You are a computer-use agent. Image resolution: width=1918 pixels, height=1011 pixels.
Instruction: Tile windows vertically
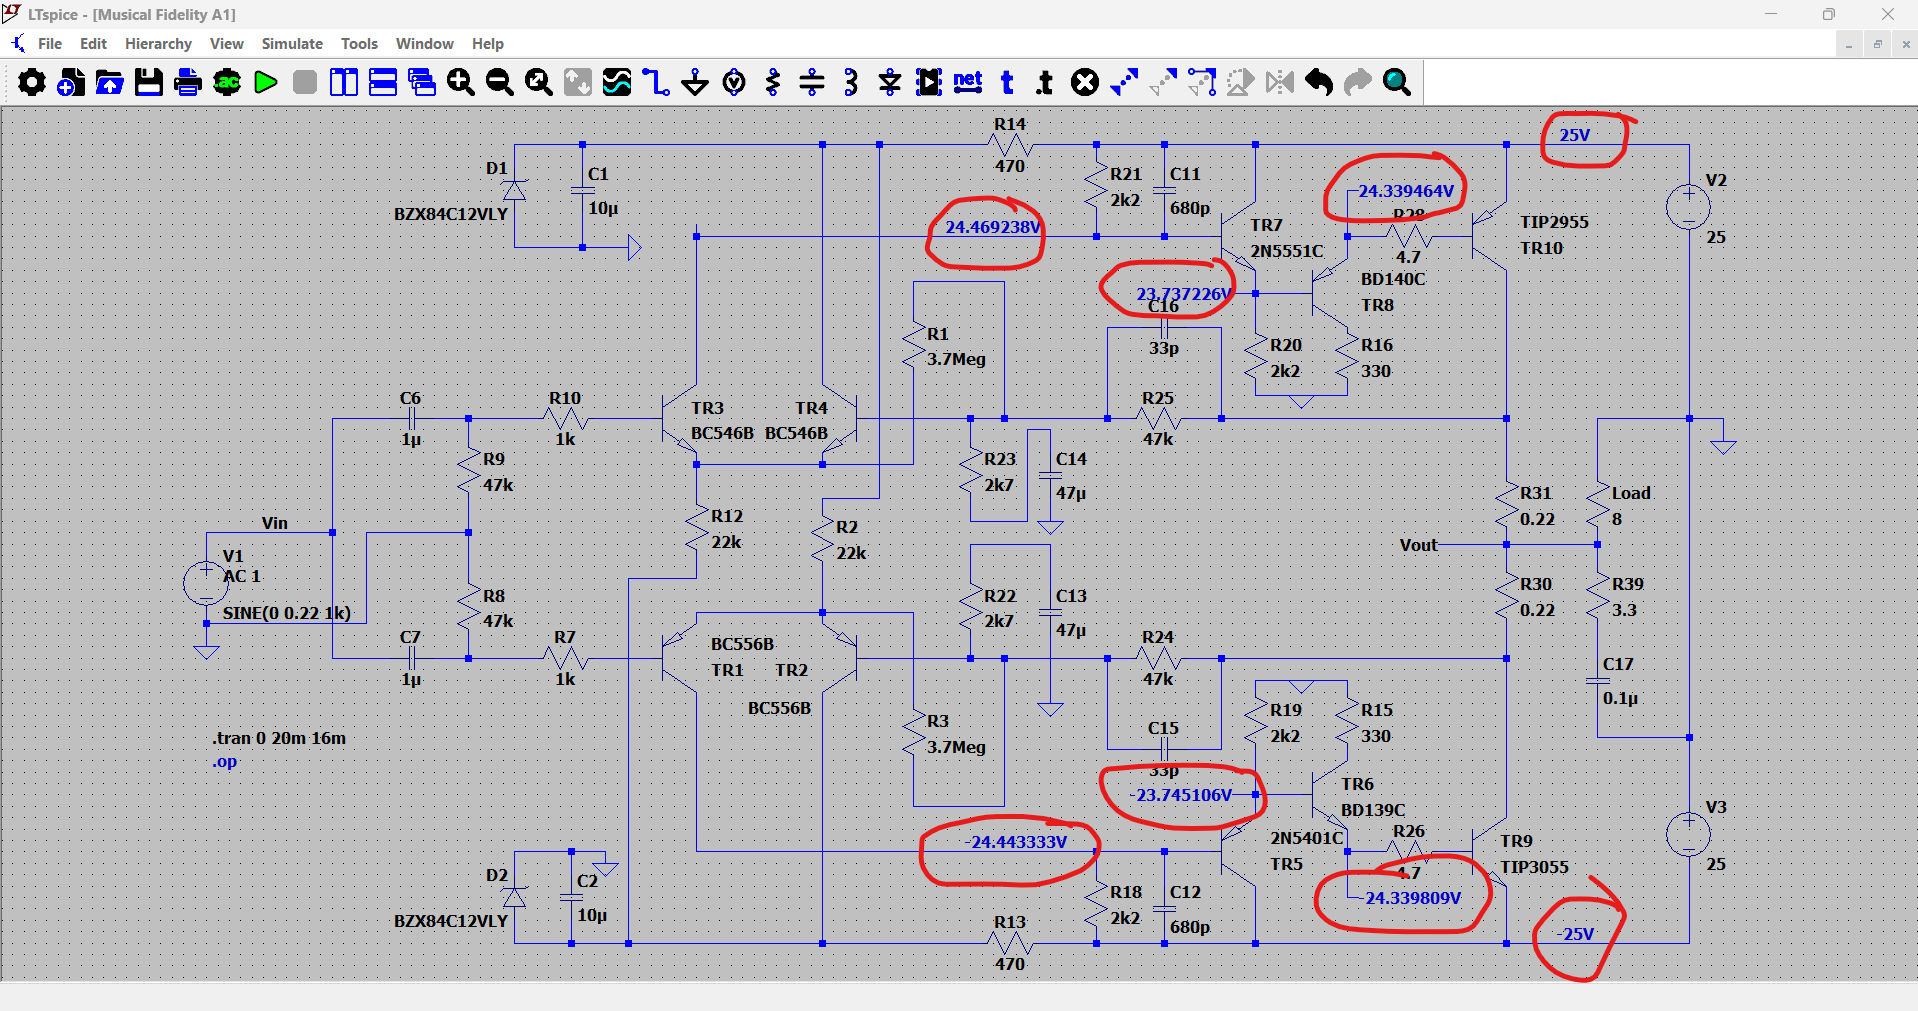(x=344, y=82)
